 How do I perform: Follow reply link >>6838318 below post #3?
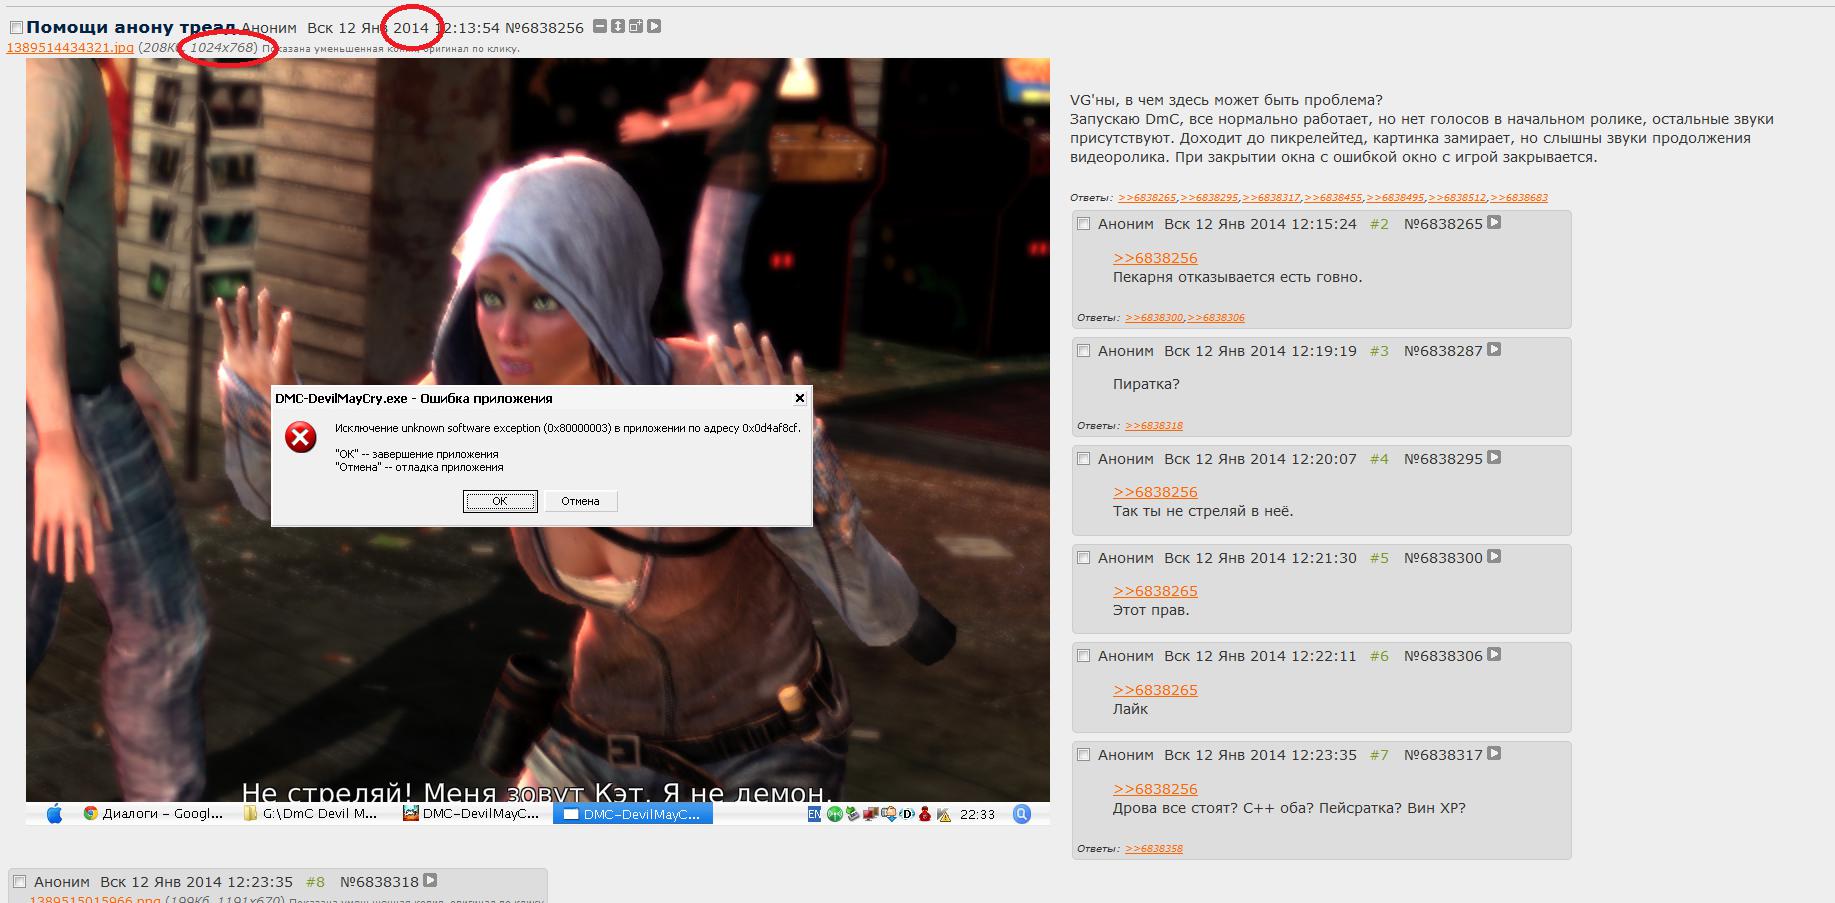coord(1154,426)
